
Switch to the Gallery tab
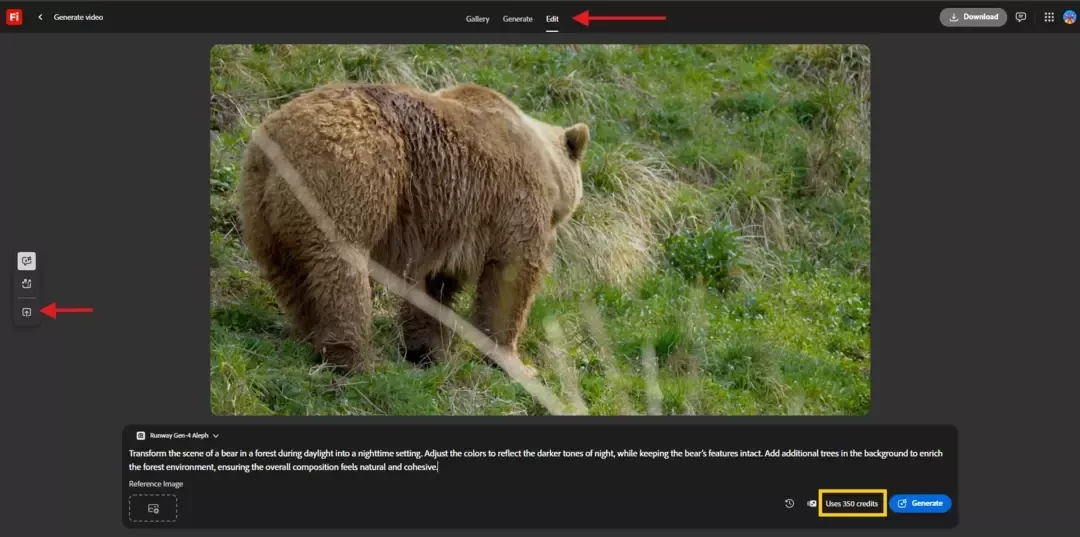point(477,19)
